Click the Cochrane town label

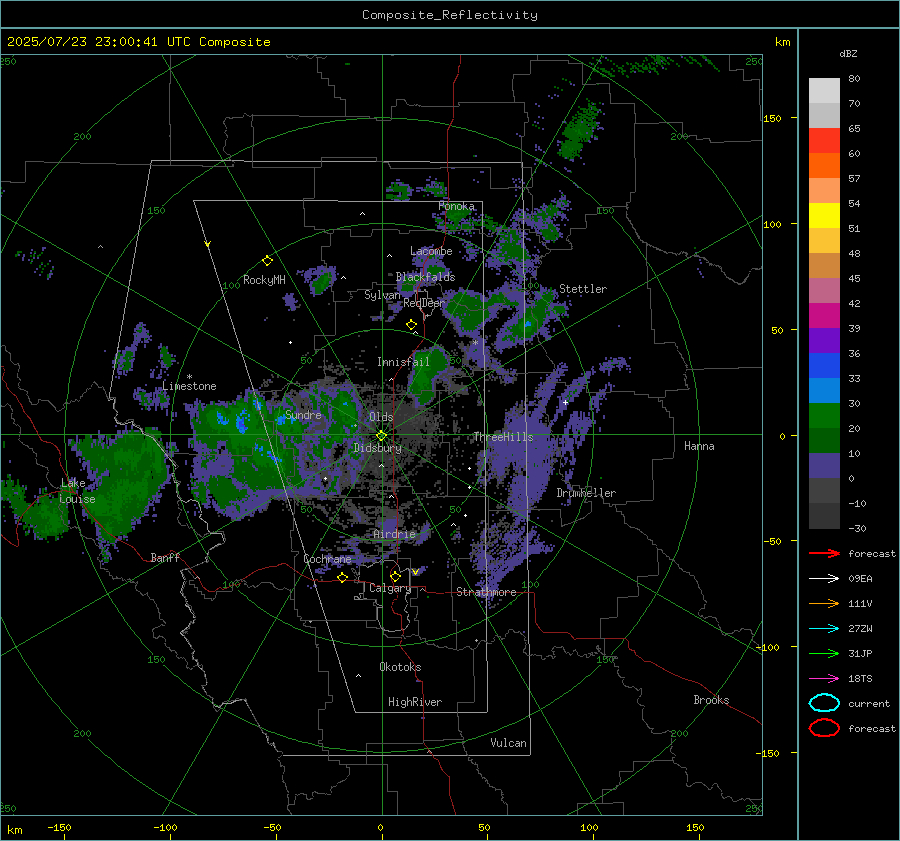[x=327, y=559]
